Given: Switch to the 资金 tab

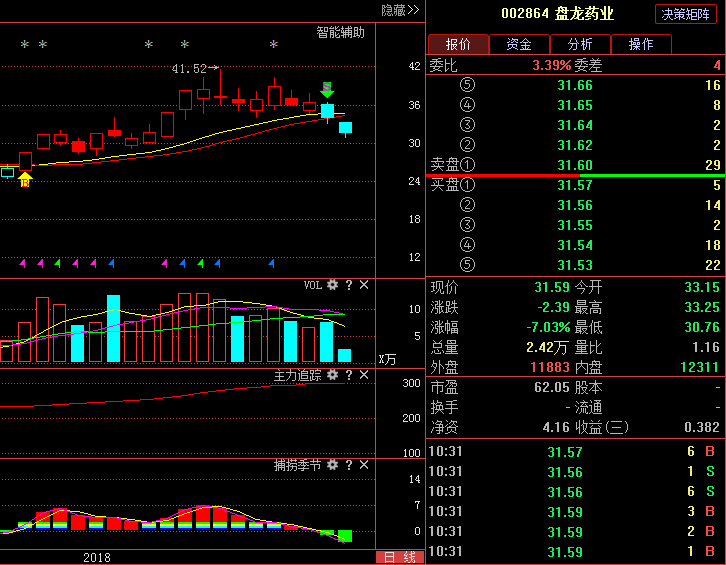Looking at the screenshot, I should click(x=519, y=44).
